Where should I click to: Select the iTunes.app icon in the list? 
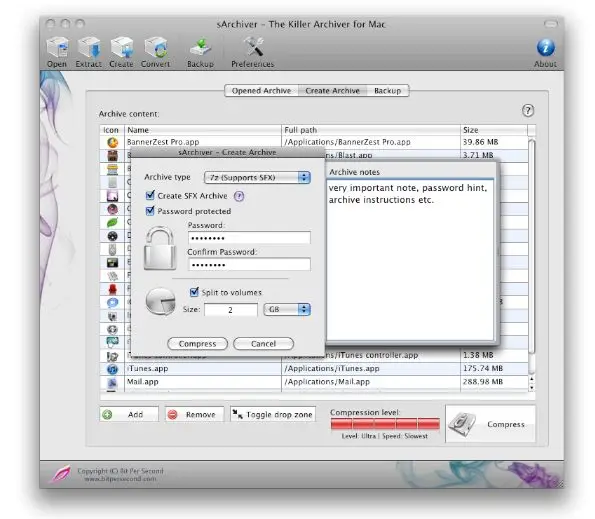[112, 369]
